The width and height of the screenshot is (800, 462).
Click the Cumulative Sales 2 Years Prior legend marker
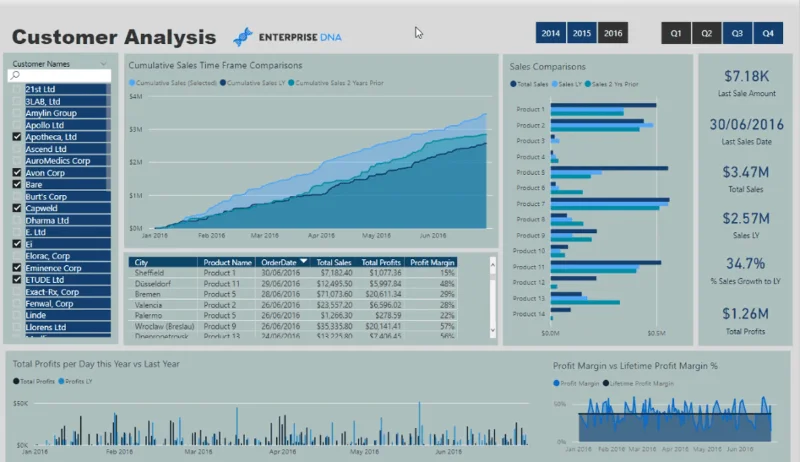(291, 83)
